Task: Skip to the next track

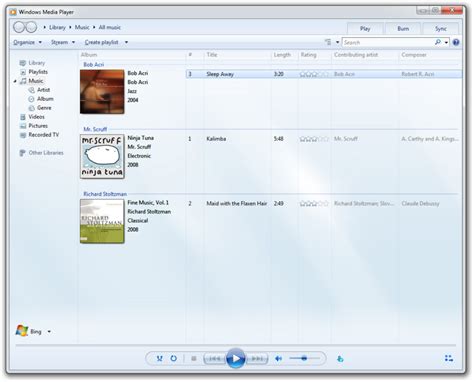Action: (257, 359)
